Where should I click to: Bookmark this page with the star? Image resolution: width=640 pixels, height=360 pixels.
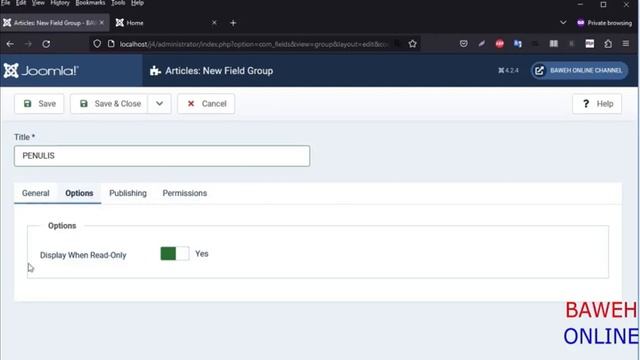[412, 44]
